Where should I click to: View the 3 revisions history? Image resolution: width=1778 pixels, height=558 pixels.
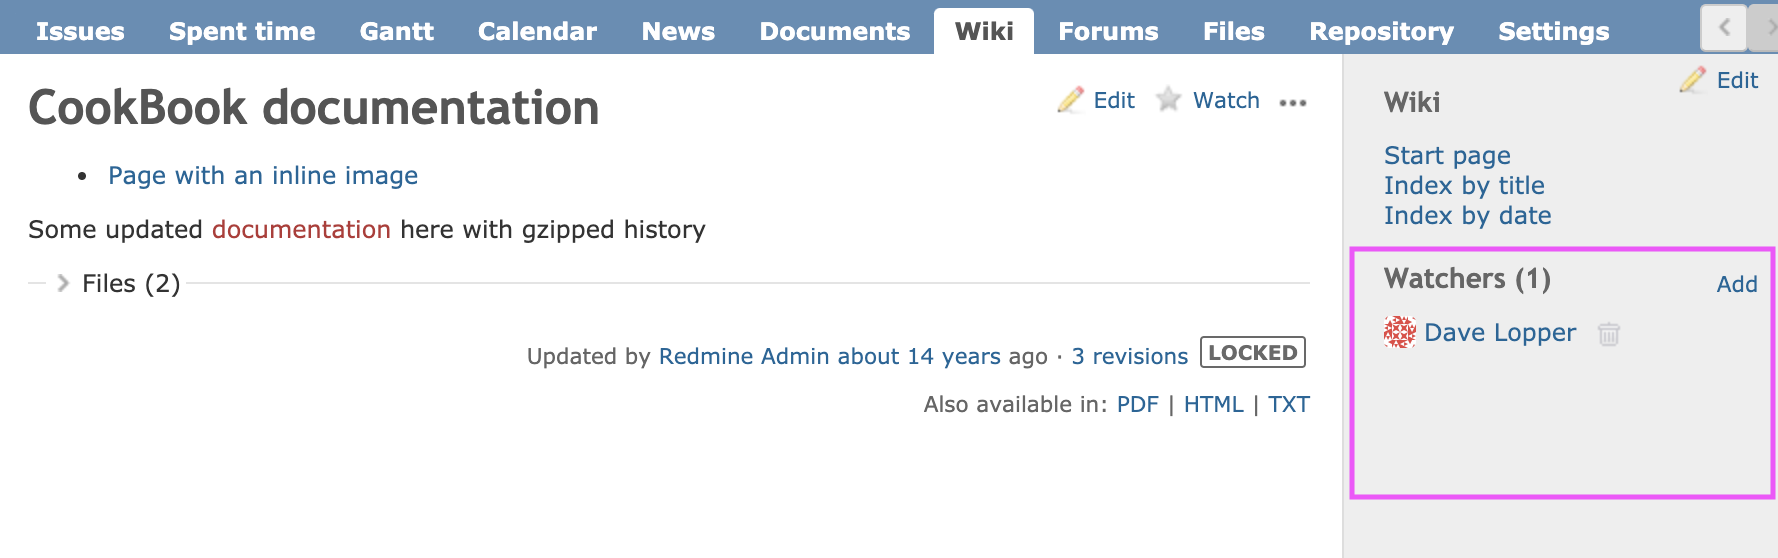pos(1130,356)
